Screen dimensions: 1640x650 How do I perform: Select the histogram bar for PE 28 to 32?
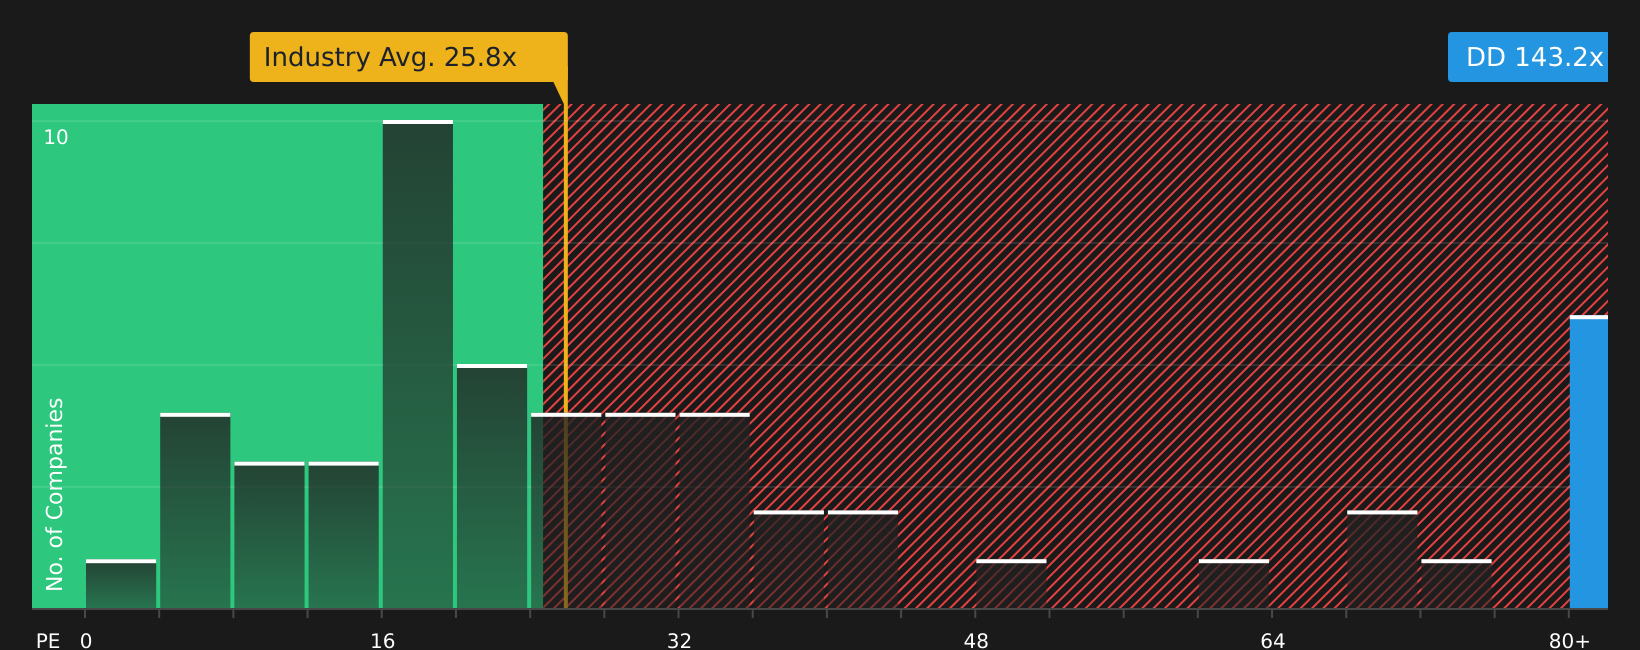pos(640,511)
